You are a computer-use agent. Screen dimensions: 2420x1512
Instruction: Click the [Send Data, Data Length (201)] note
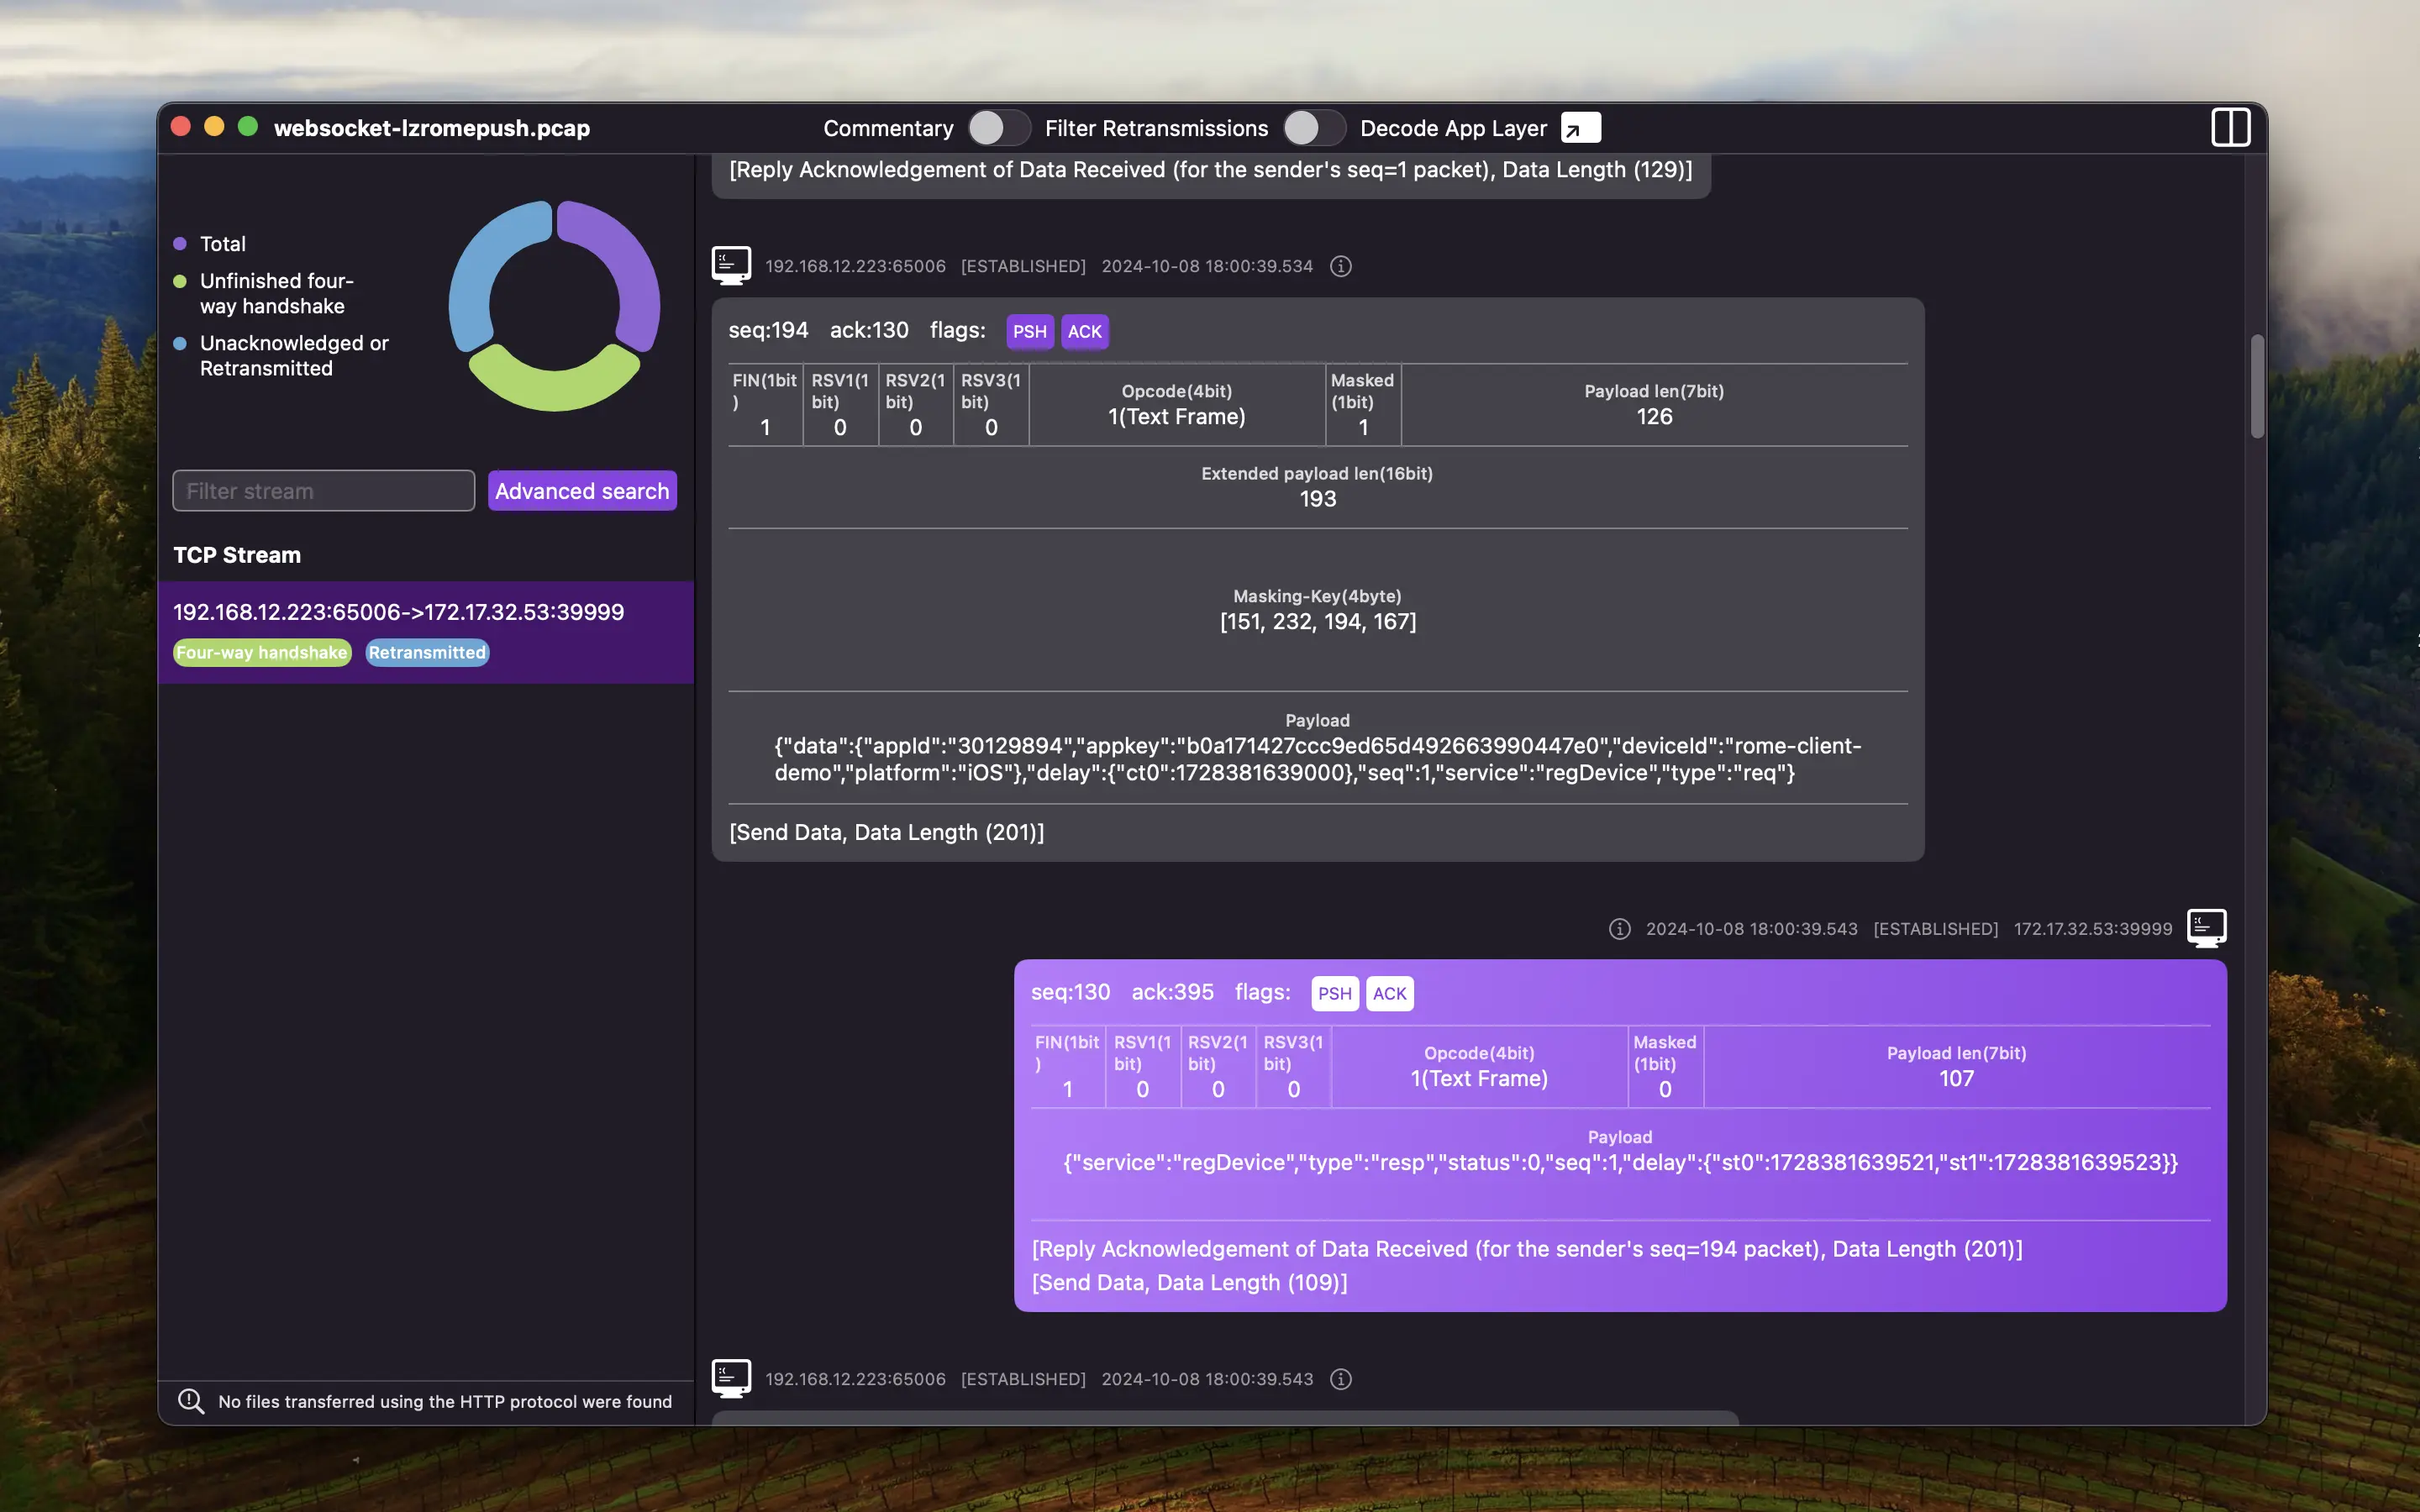[886, 832]
